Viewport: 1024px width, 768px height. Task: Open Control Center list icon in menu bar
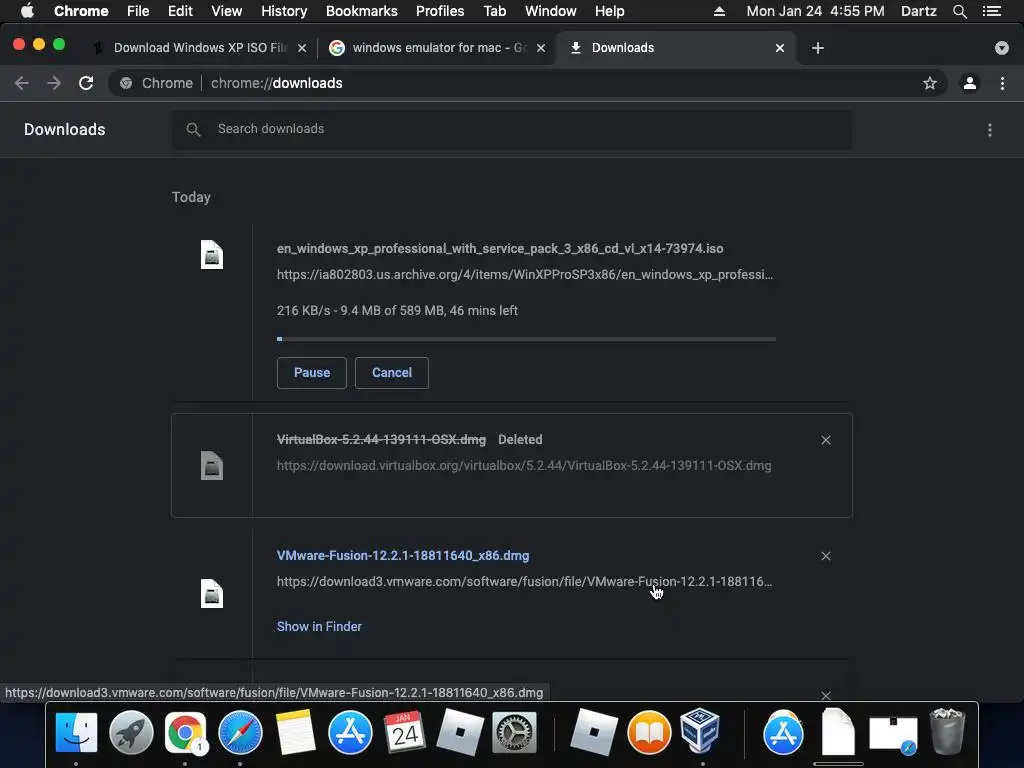click(992, 11)
